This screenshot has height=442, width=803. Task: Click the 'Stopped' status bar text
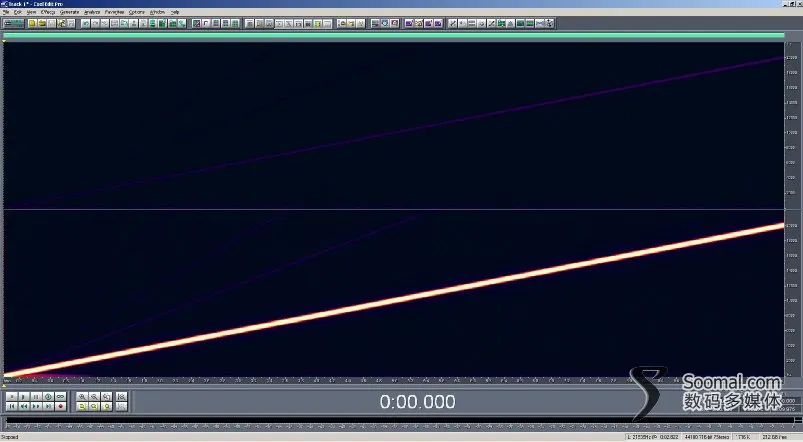point(10,437)
